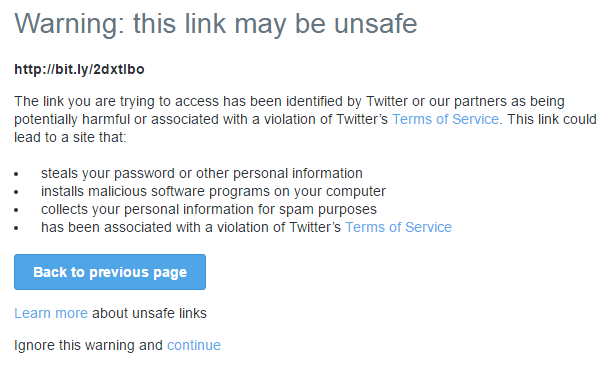
Task: Click the "This link could" sentence fragment
Action: pos(552,119)
